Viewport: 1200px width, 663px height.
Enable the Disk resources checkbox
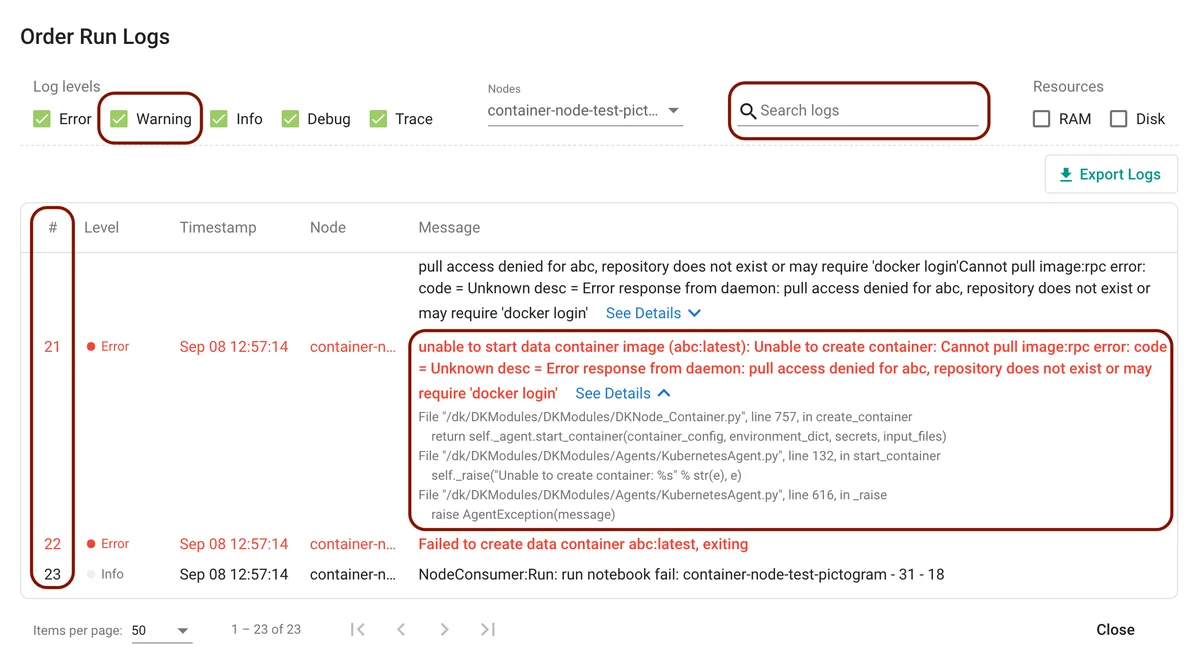(x=1118, y=119)
